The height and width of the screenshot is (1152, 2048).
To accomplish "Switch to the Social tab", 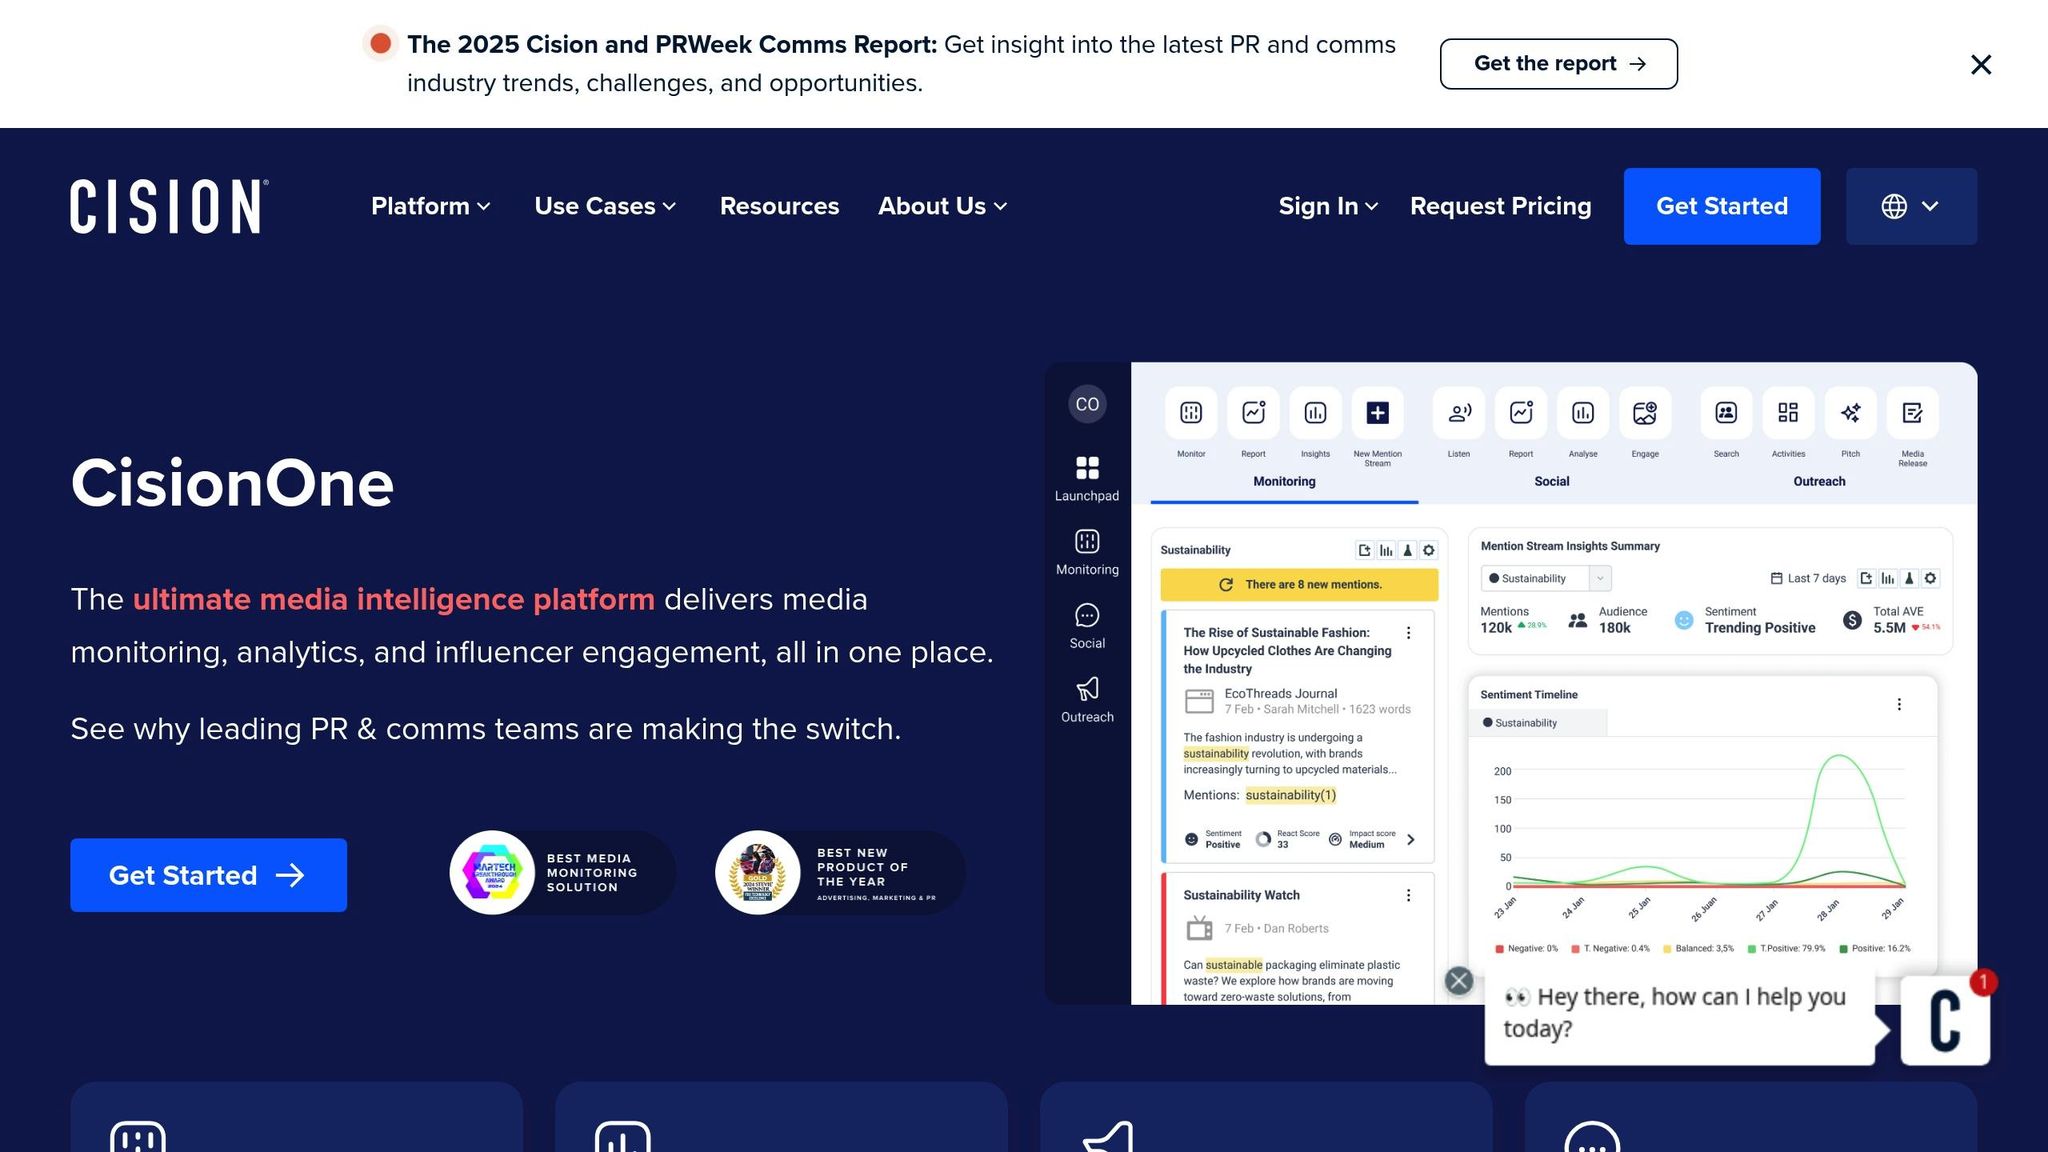I will point(1552,482).
